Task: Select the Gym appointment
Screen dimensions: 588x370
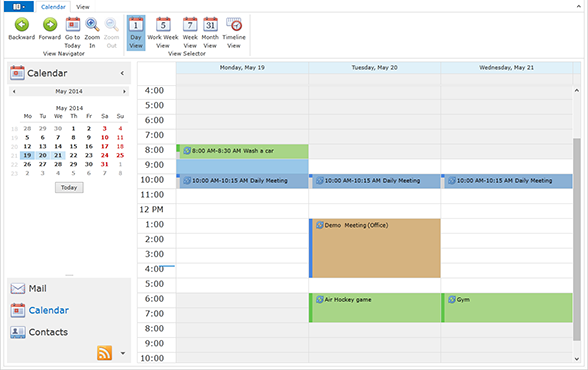Action: [x=507, y=308]
